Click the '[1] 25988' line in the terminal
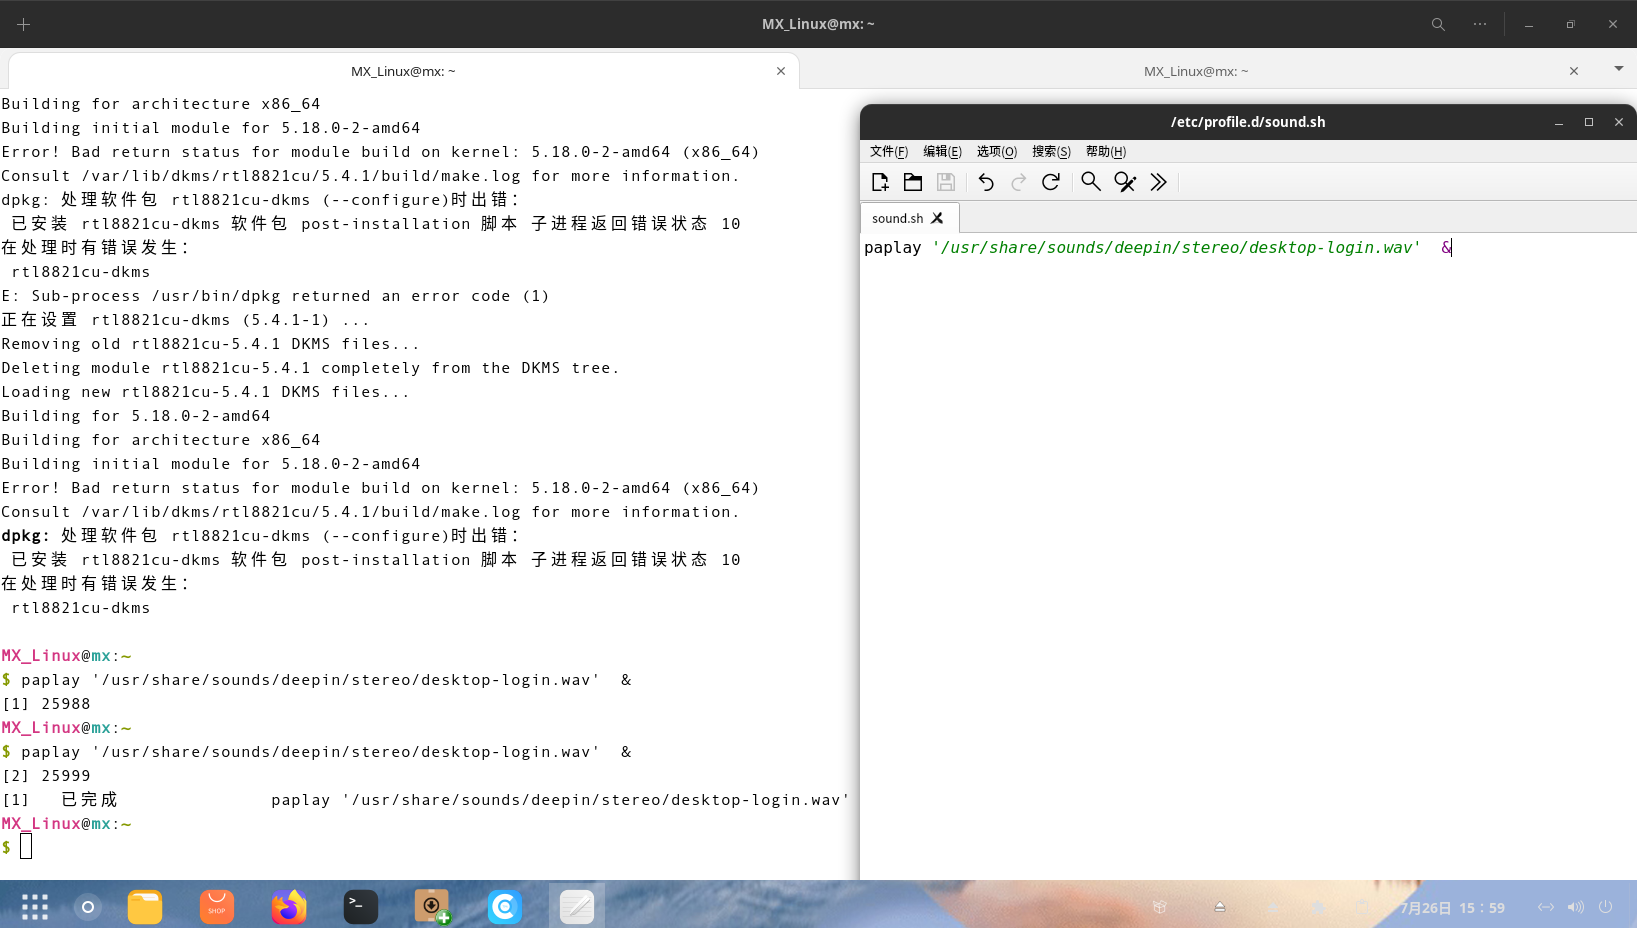This screenshot has height=928, width=1637. coord(46,704)
